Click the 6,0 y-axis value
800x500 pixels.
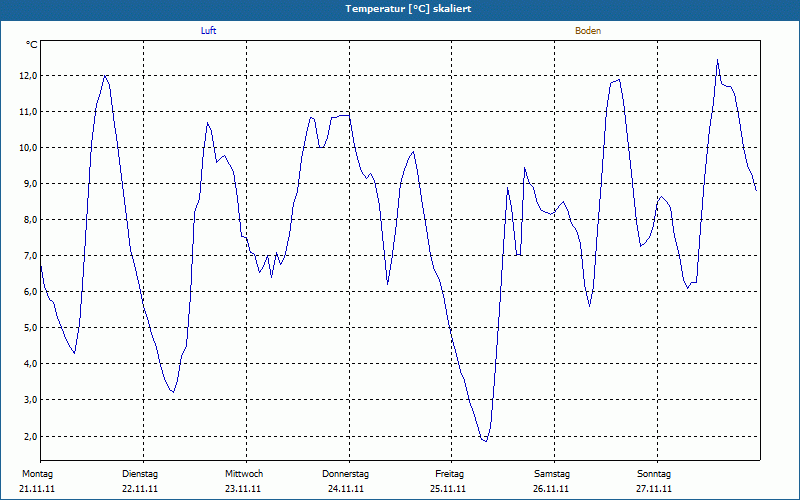(x=30, y=291)
